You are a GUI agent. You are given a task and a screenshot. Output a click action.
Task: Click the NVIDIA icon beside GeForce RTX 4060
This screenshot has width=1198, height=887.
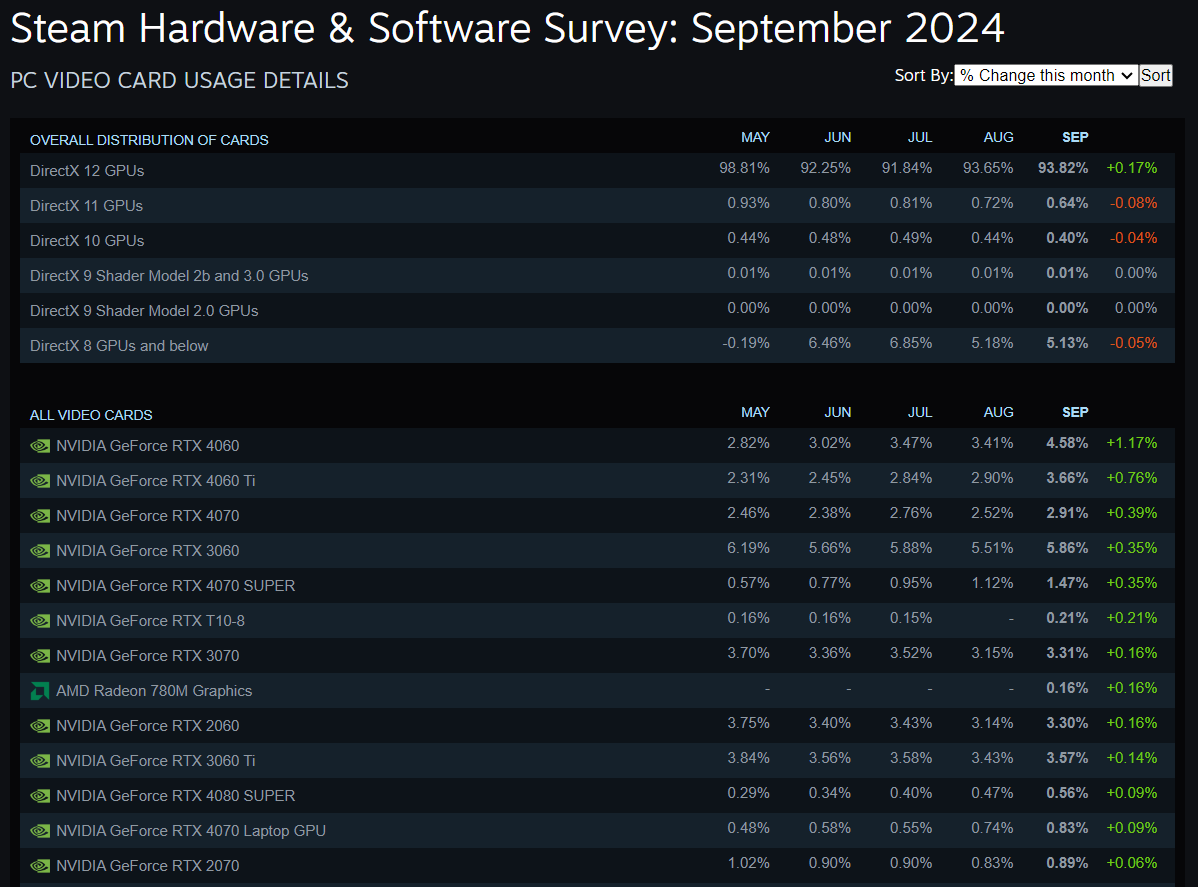40,445
